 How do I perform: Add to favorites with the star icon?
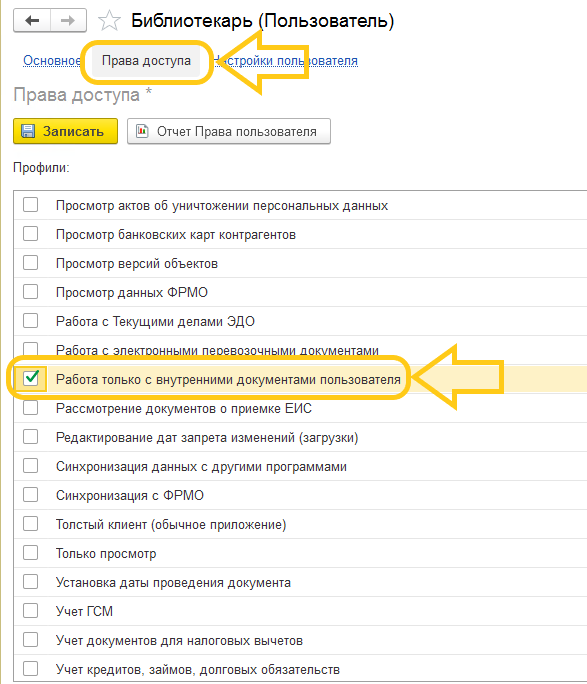109,21
